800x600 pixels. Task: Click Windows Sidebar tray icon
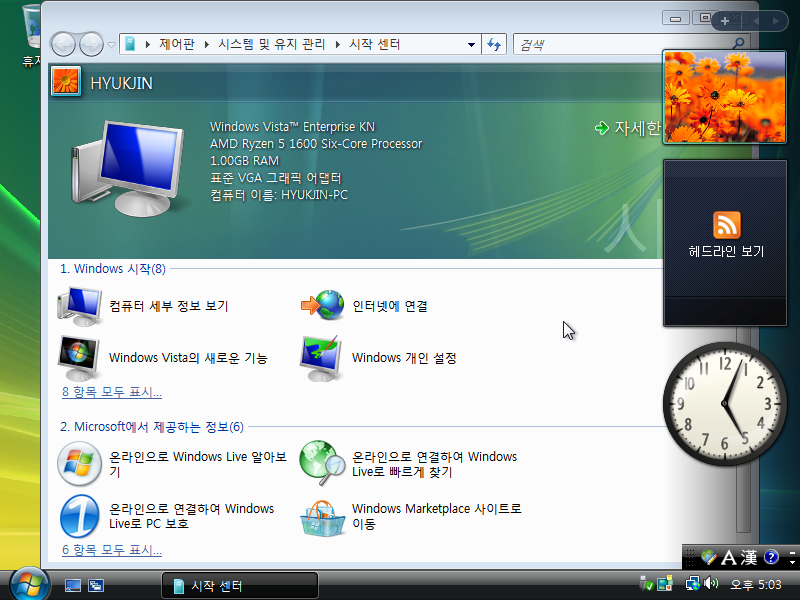[665, 583]
